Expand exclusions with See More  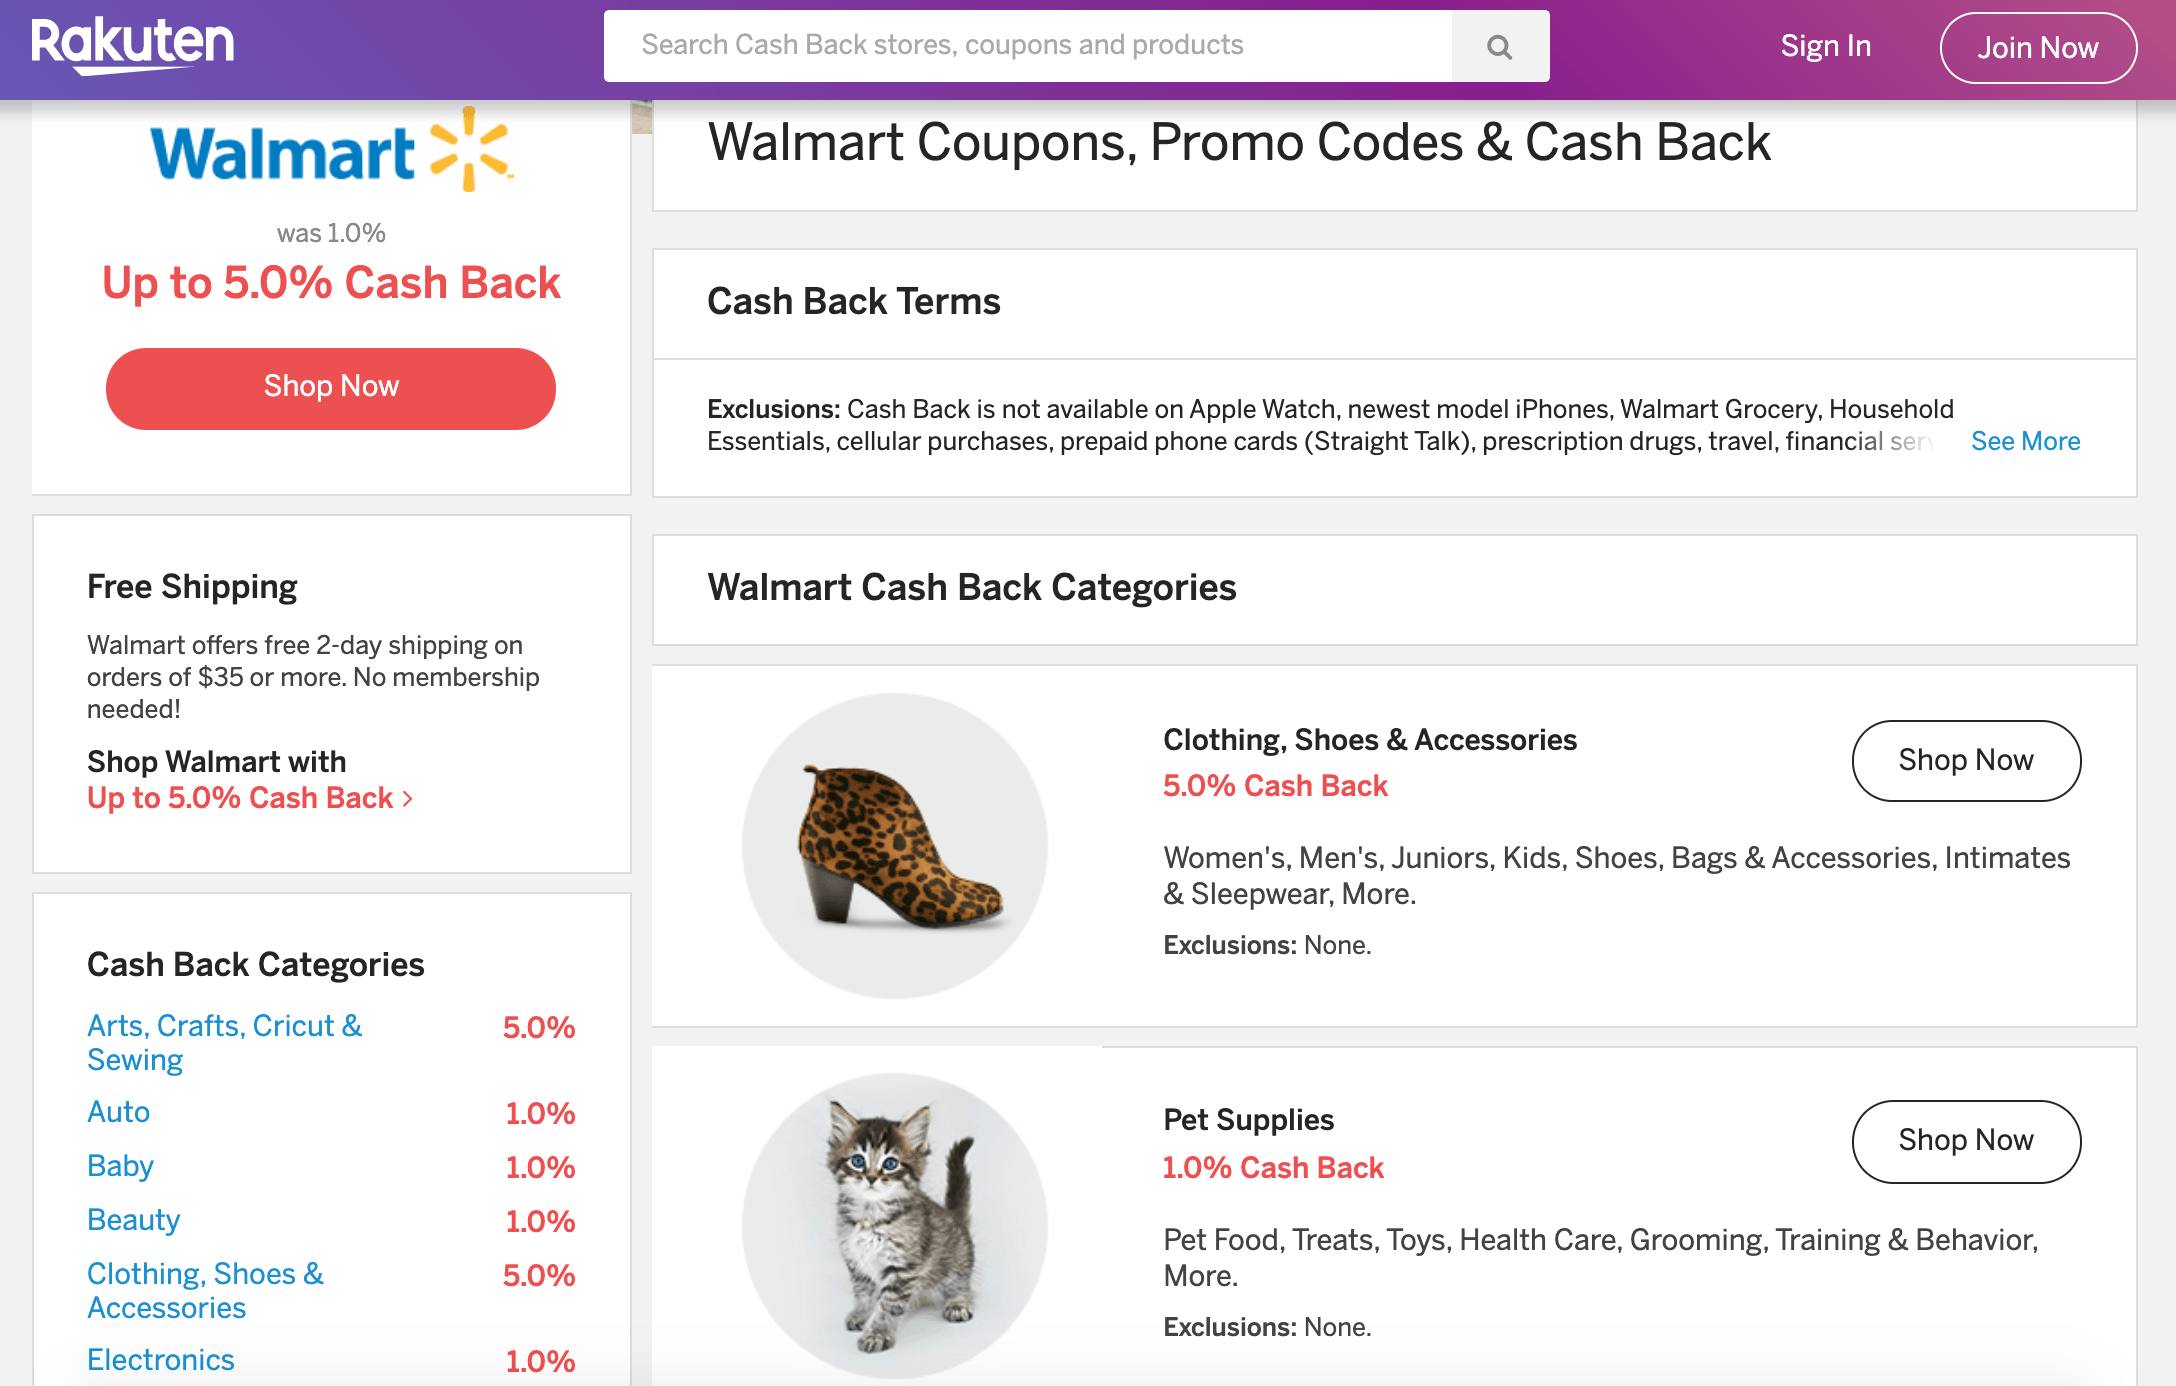(x=2025, y=442)
